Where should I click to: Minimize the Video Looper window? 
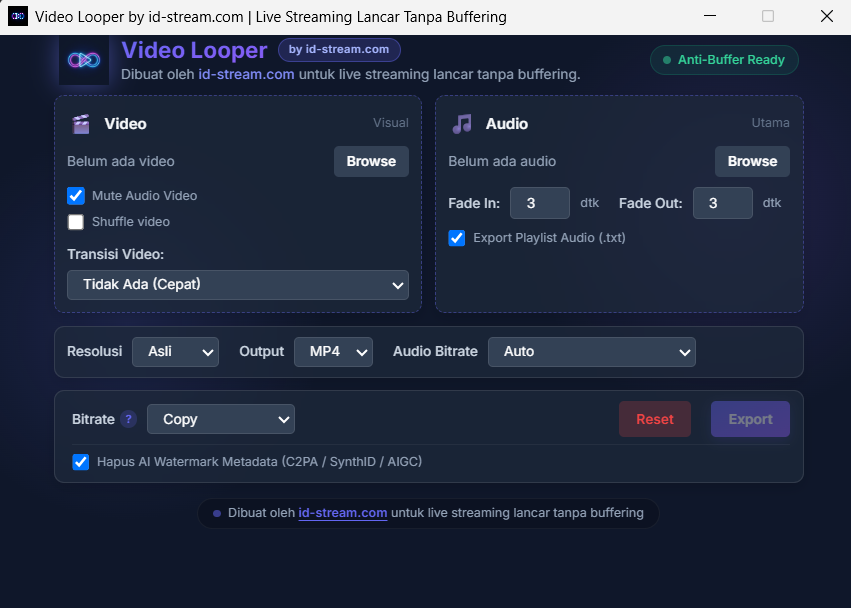point(710,16)
